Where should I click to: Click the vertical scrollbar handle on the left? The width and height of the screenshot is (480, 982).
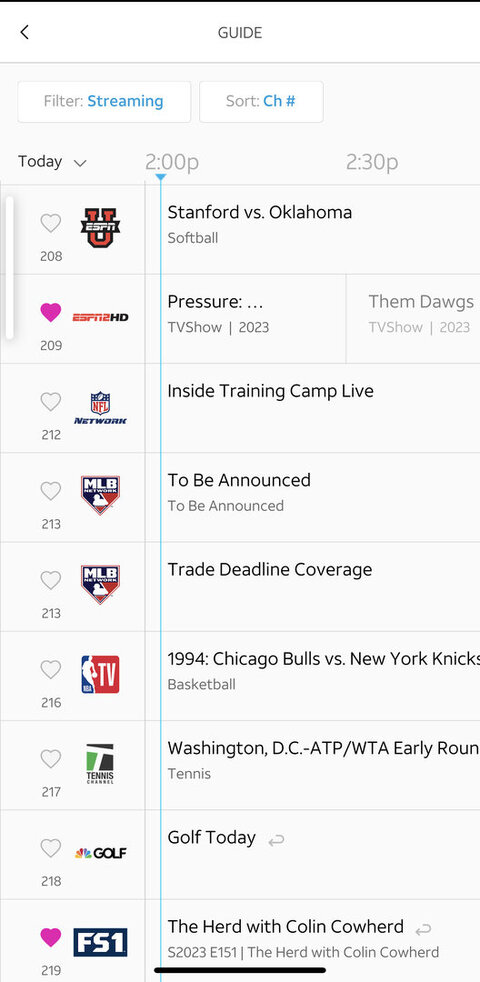(9, 267)
